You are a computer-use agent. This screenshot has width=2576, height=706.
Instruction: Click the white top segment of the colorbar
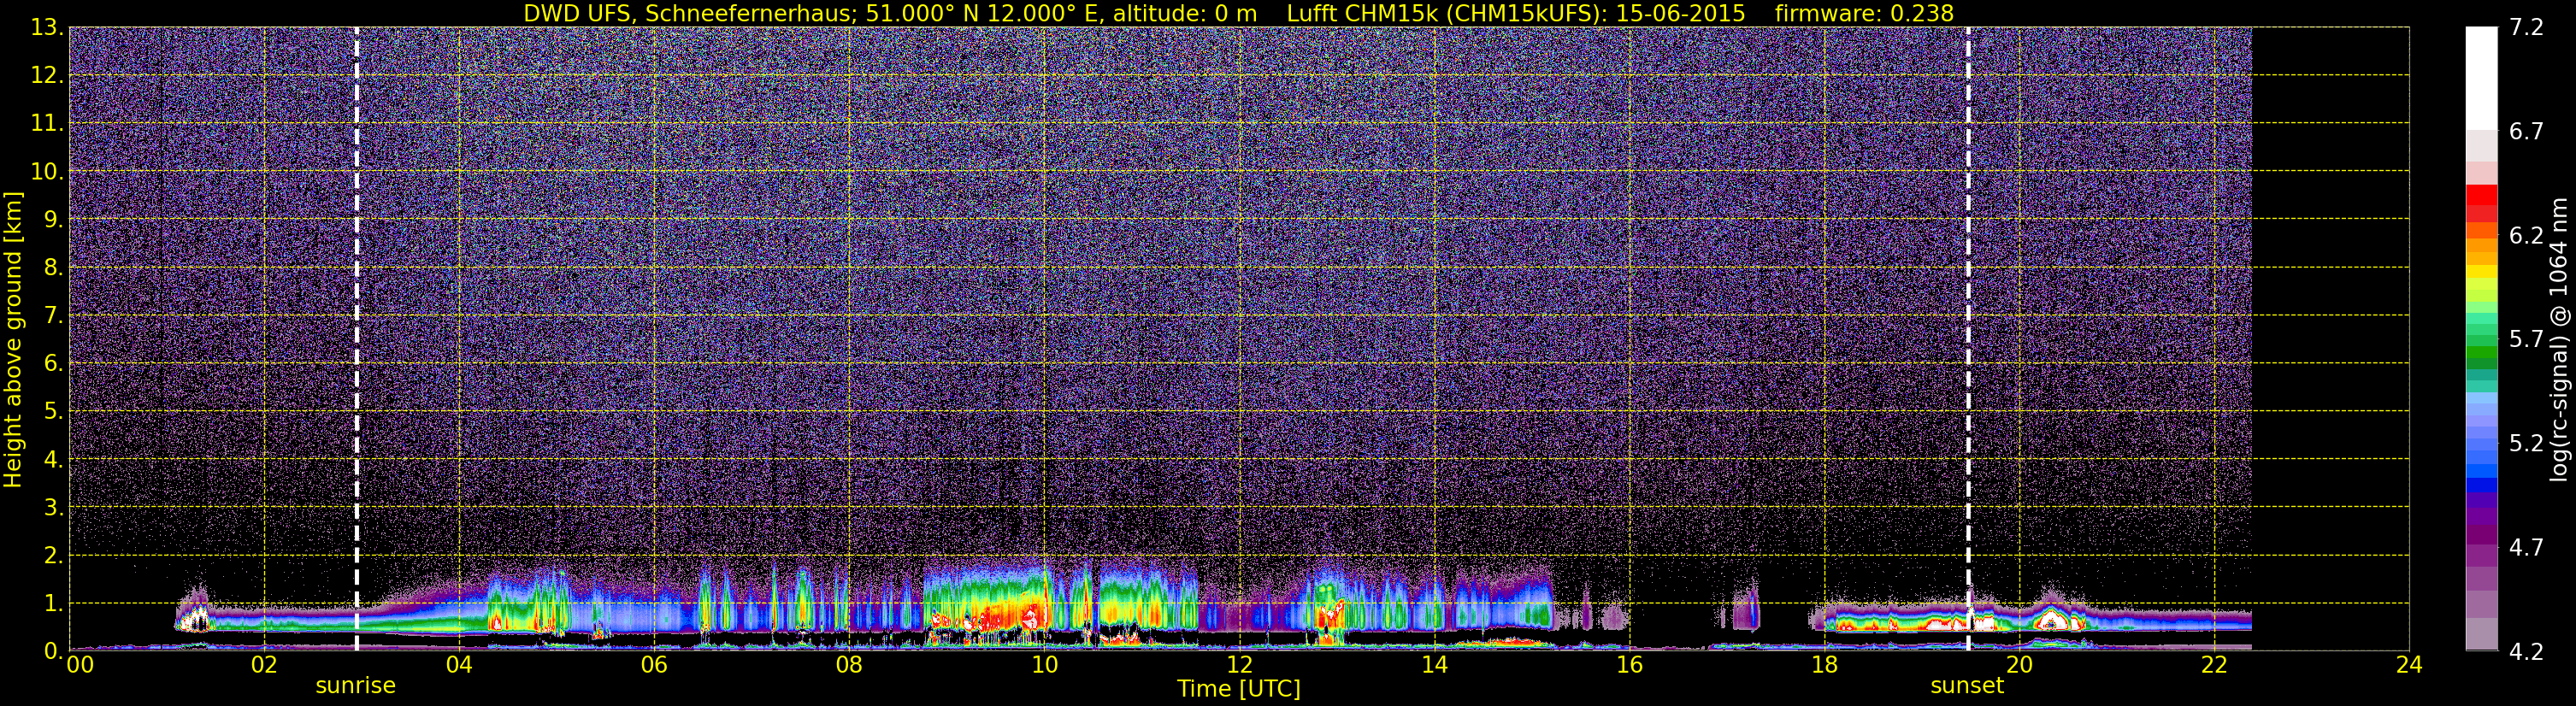[2480, 78]
